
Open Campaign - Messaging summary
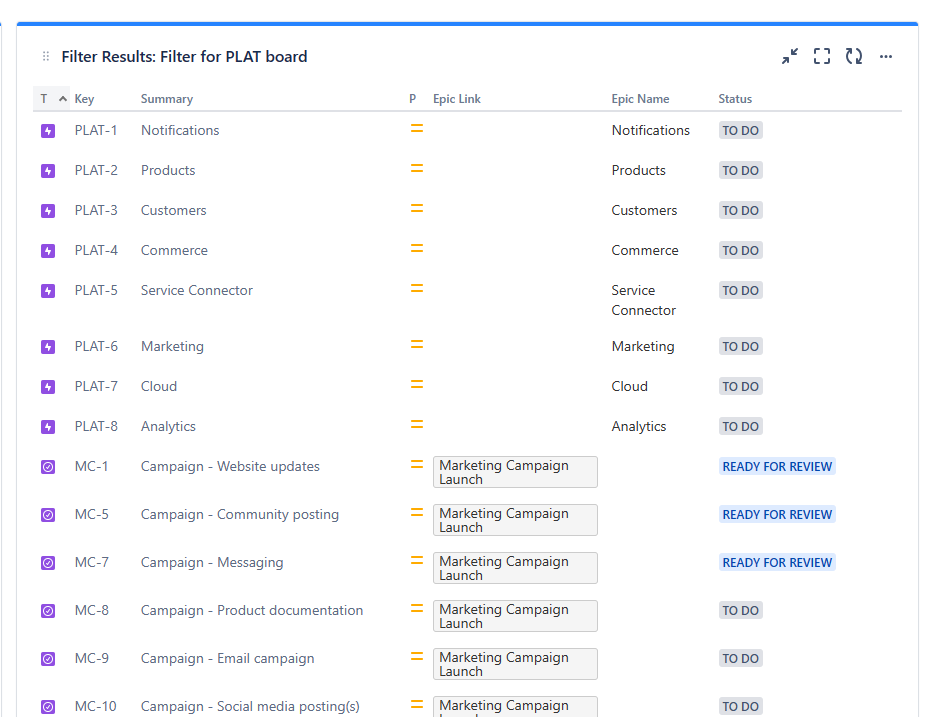[212, 562]
